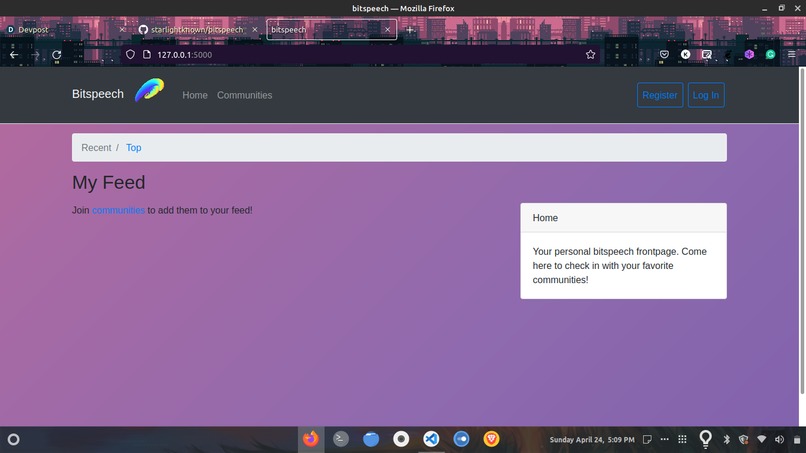Go back with the browser back arrow
This screenshot has width=806, height=453.
[x=14, y=55]
